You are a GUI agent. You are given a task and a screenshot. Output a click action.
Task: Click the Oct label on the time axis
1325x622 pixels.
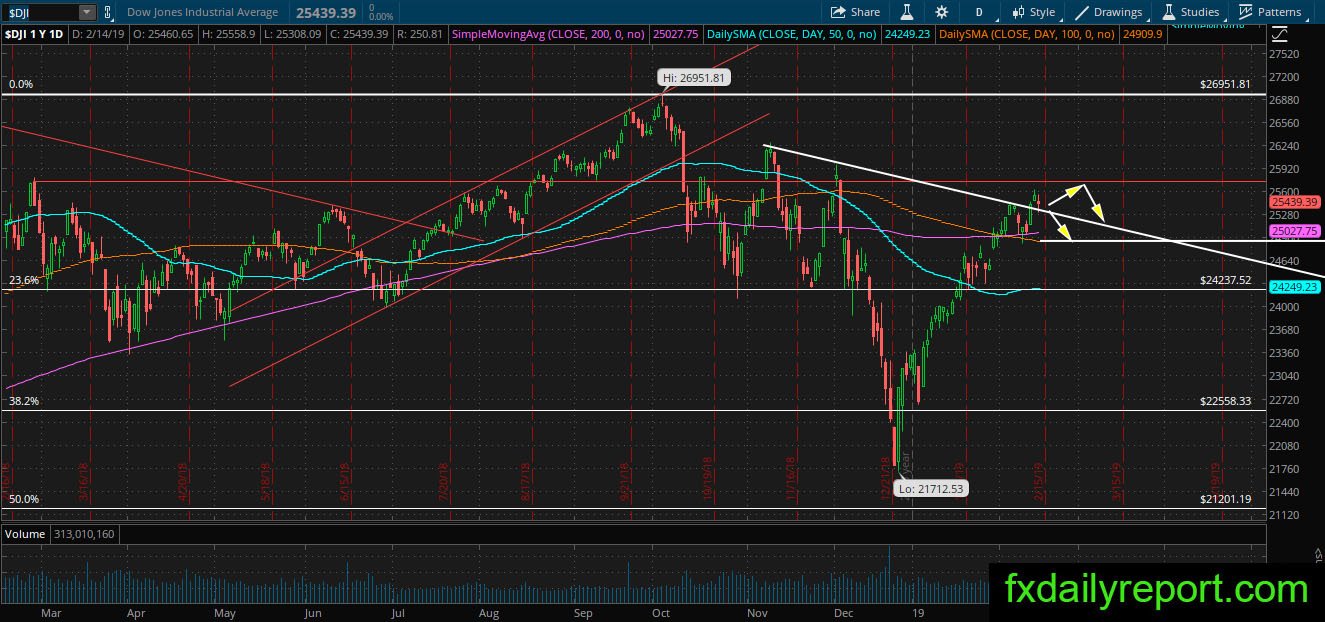click(x=661, y=611)
